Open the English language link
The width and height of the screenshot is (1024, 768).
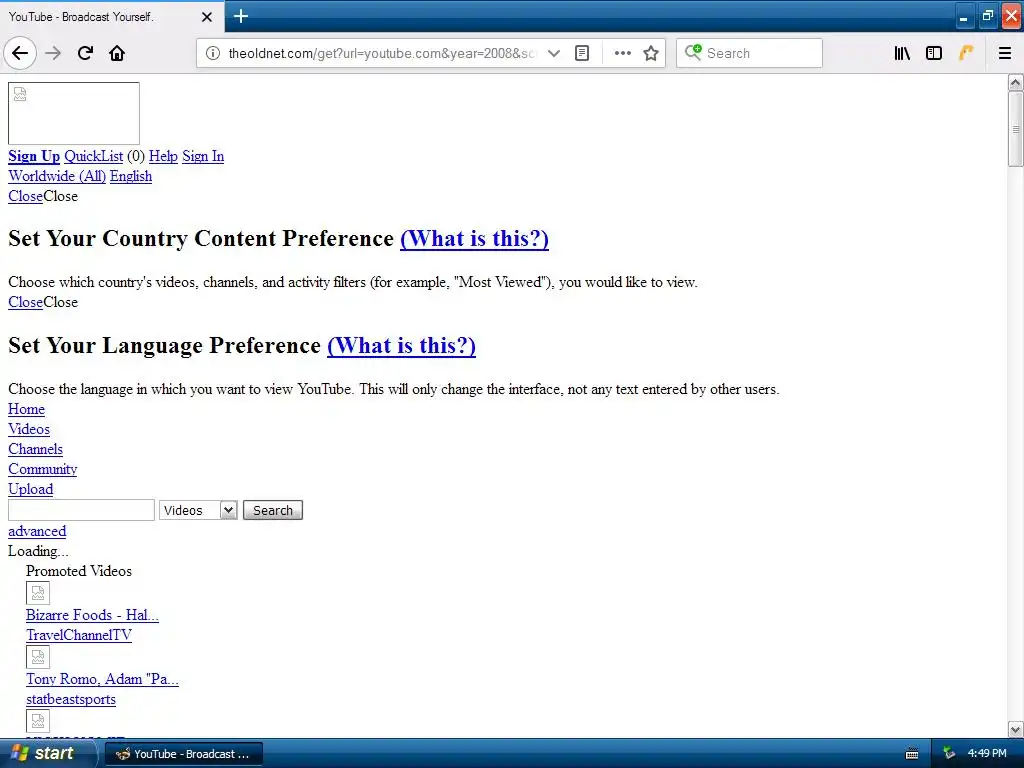tap(131, 176)
